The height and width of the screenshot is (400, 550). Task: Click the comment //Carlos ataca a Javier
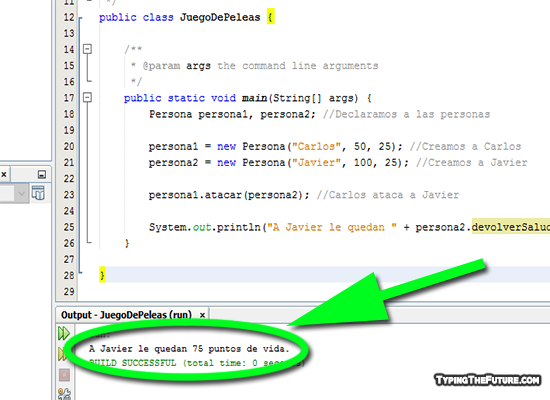[x=388, y=195]
